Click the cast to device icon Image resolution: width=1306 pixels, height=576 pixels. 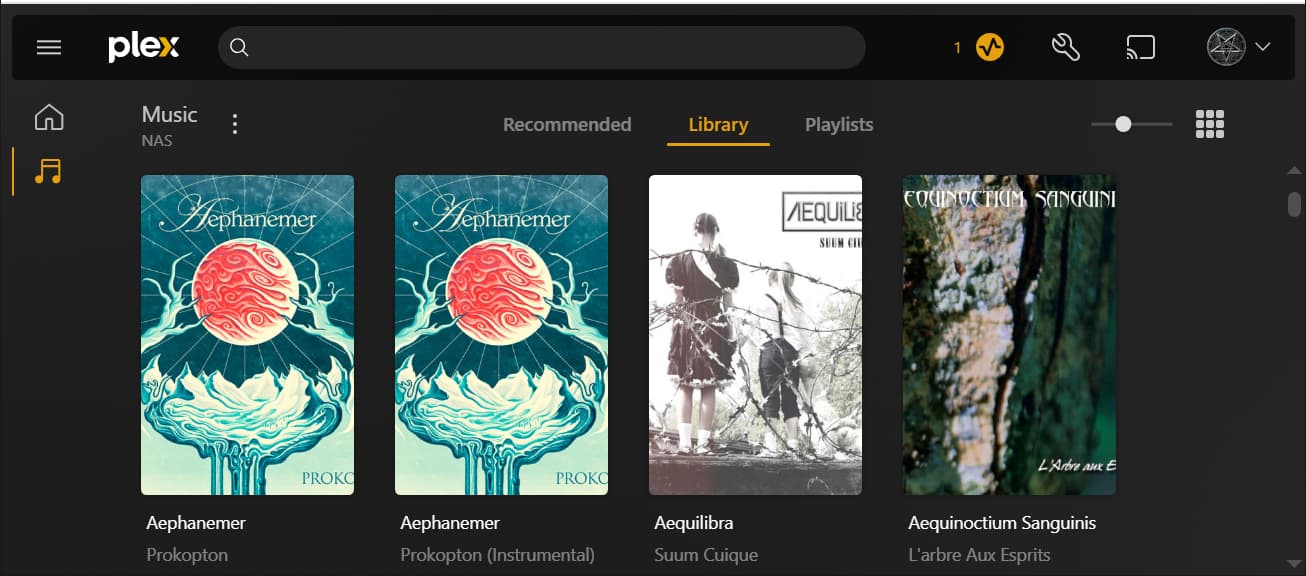coord(1140,47)
